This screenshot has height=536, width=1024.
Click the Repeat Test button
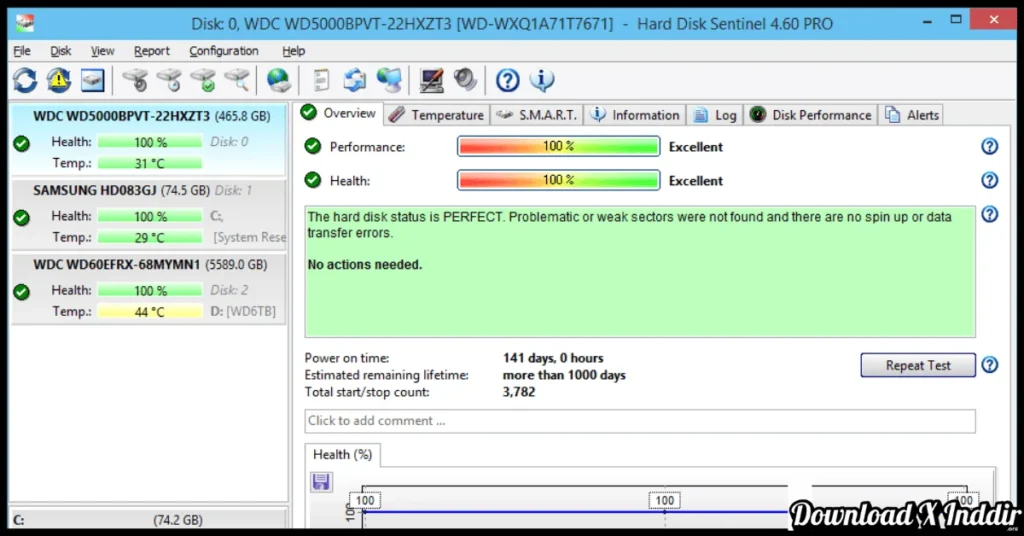click(918, 365)
